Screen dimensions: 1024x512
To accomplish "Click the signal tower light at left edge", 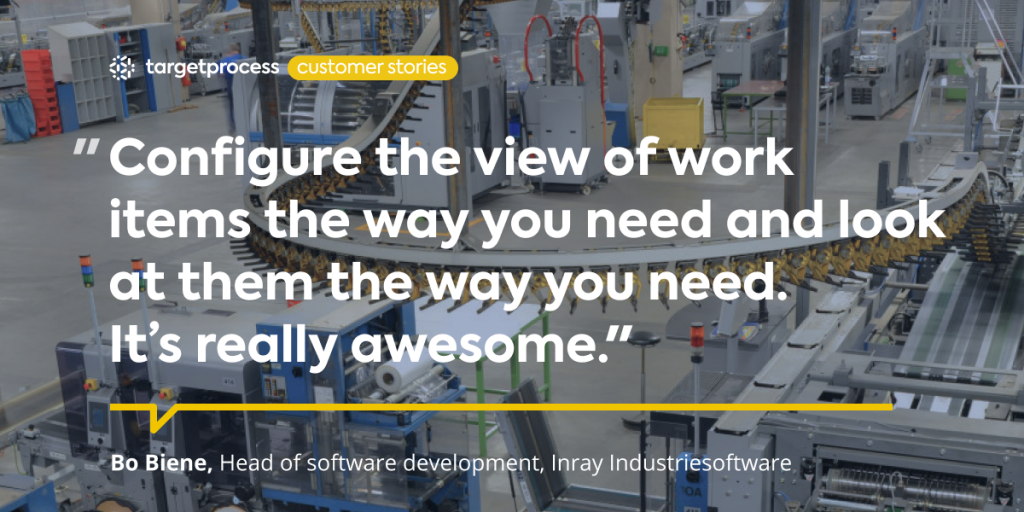I will (87, 272).
